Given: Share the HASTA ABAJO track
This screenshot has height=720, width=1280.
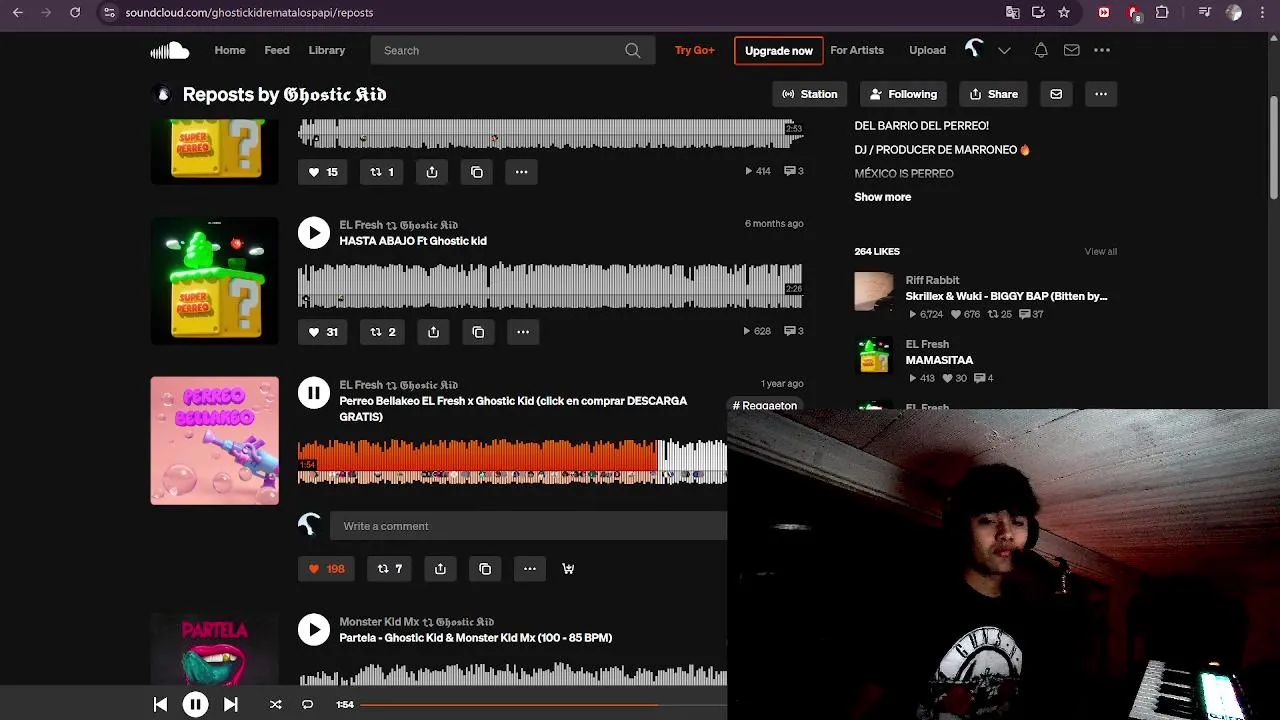Looking at the screenshot, I should pyautogui.click(x=433, y=332).
